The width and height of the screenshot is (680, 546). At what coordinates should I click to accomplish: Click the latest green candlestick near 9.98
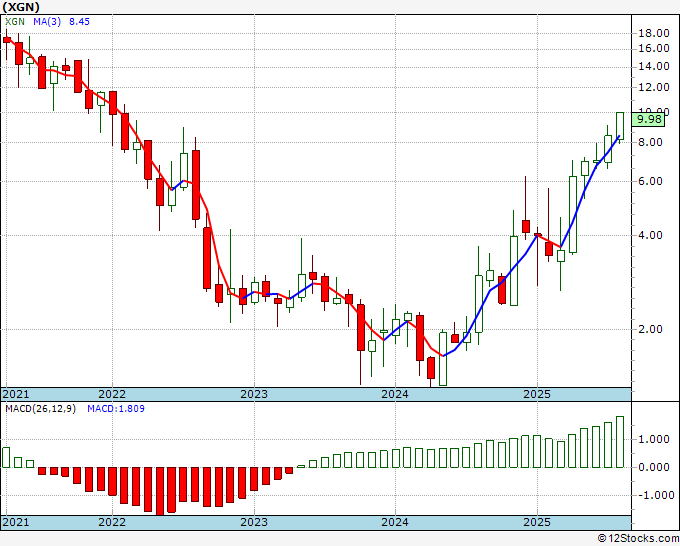click(620, 126)
